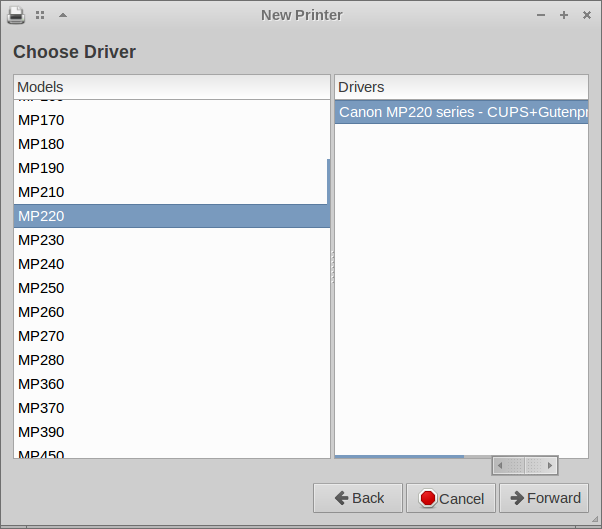Image resolution: width=602 pixels, height=529 pixels.
Task: Proceed with the Forward button
Action: pos(544,498)
